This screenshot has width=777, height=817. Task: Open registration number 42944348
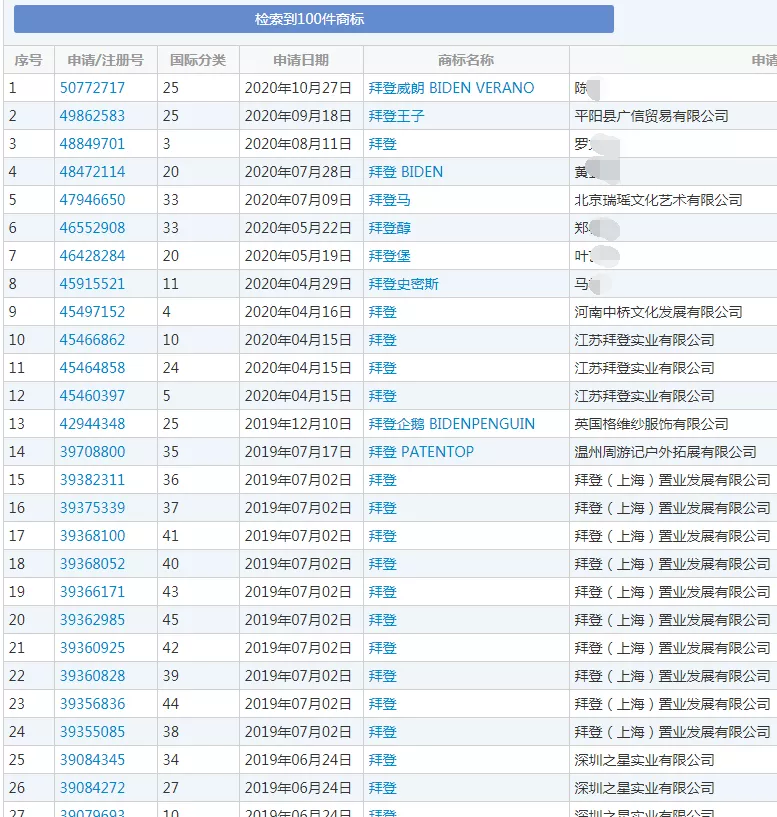92,424
